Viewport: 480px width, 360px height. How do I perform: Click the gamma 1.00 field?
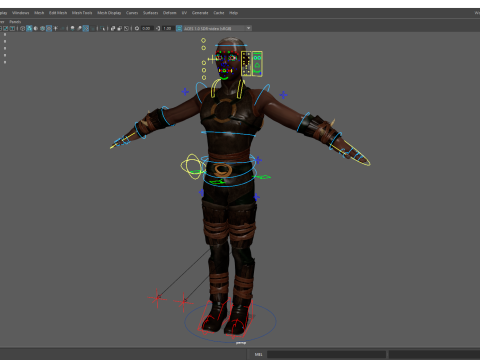pyautogui.click(x=168, y=28)
